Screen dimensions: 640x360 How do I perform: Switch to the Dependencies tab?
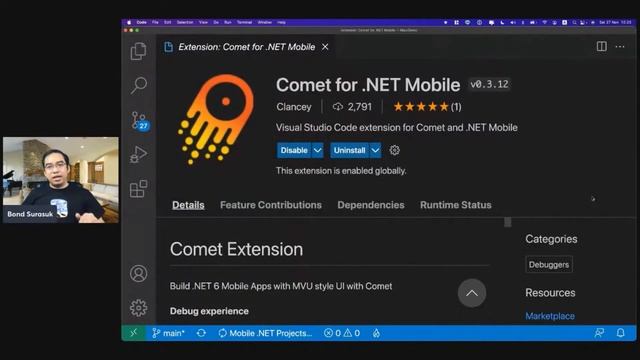tap(371, 205)
